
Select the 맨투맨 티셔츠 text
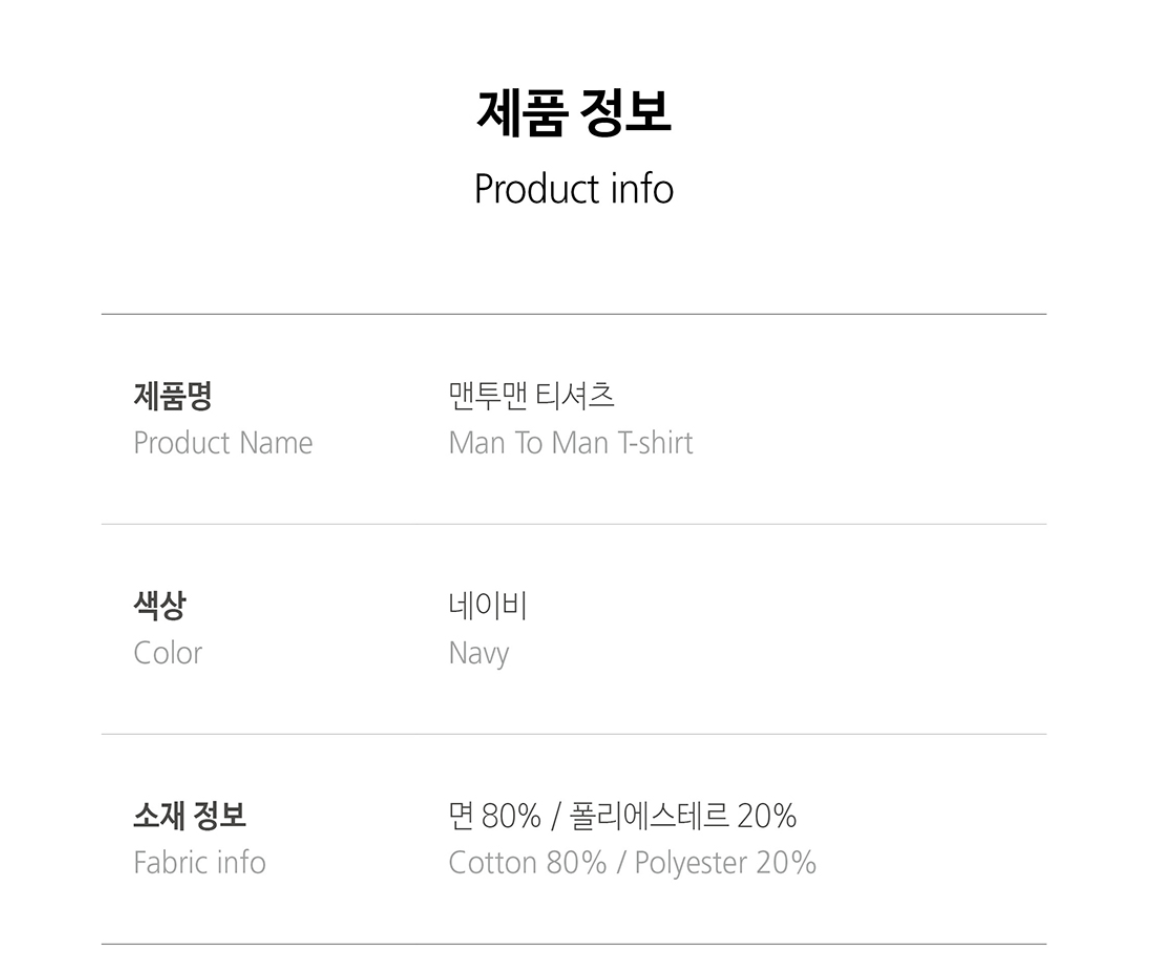[x=531, y=397]
